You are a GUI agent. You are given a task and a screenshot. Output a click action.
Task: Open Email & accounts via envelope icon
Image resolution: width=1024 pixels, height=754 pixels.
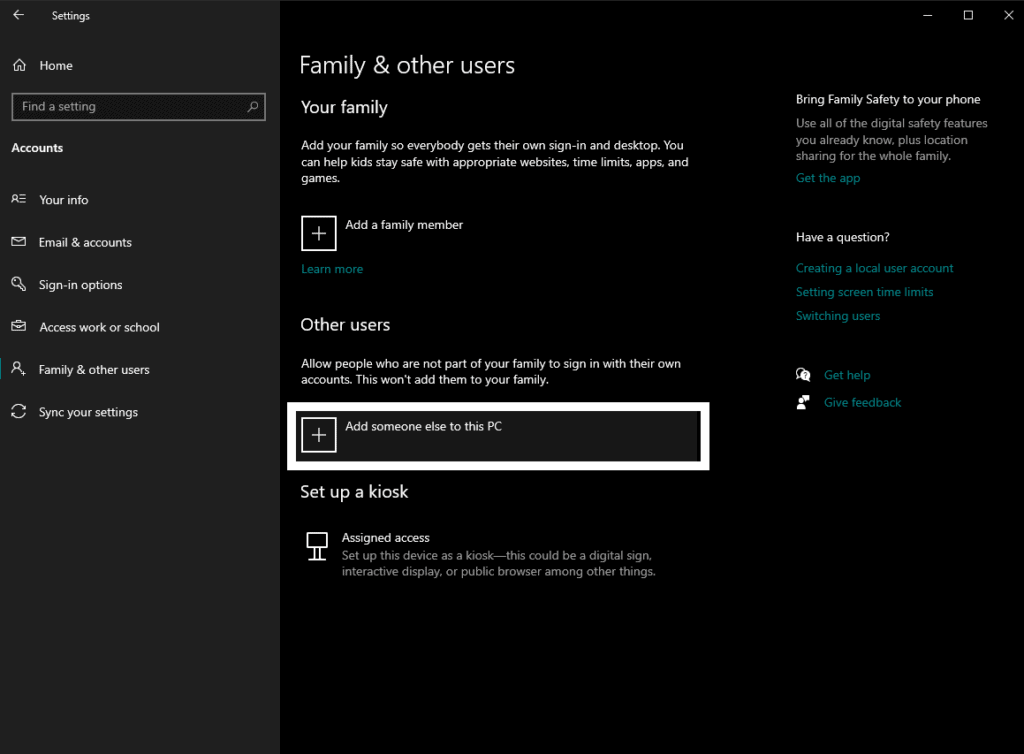20,242
